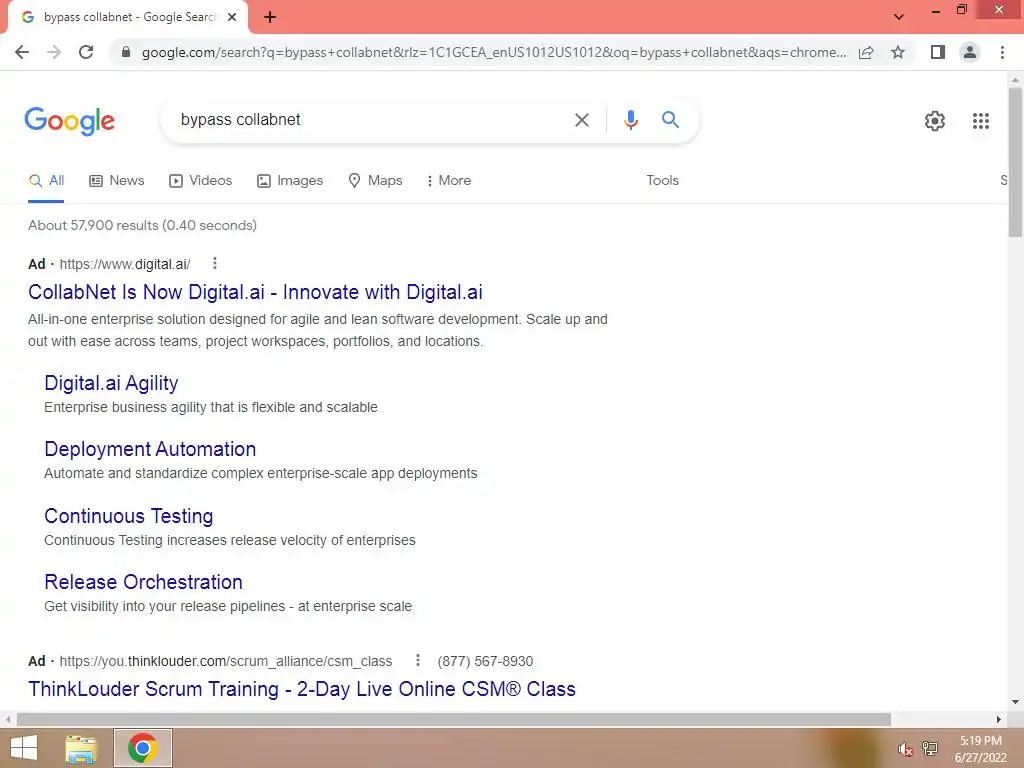The width and height of the screenshot is (1024, 768).
Task: Switch to the News tab
Action: (117, 181)
